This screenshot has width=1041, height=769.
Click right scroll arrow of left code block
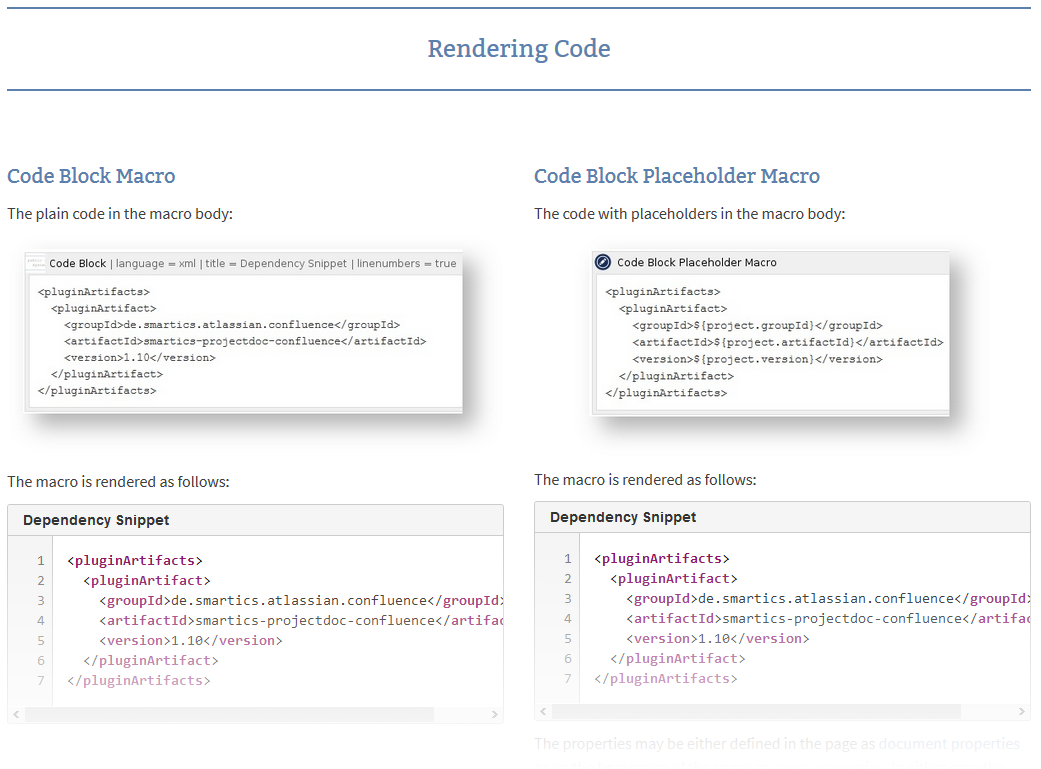(x=494, y=714)
